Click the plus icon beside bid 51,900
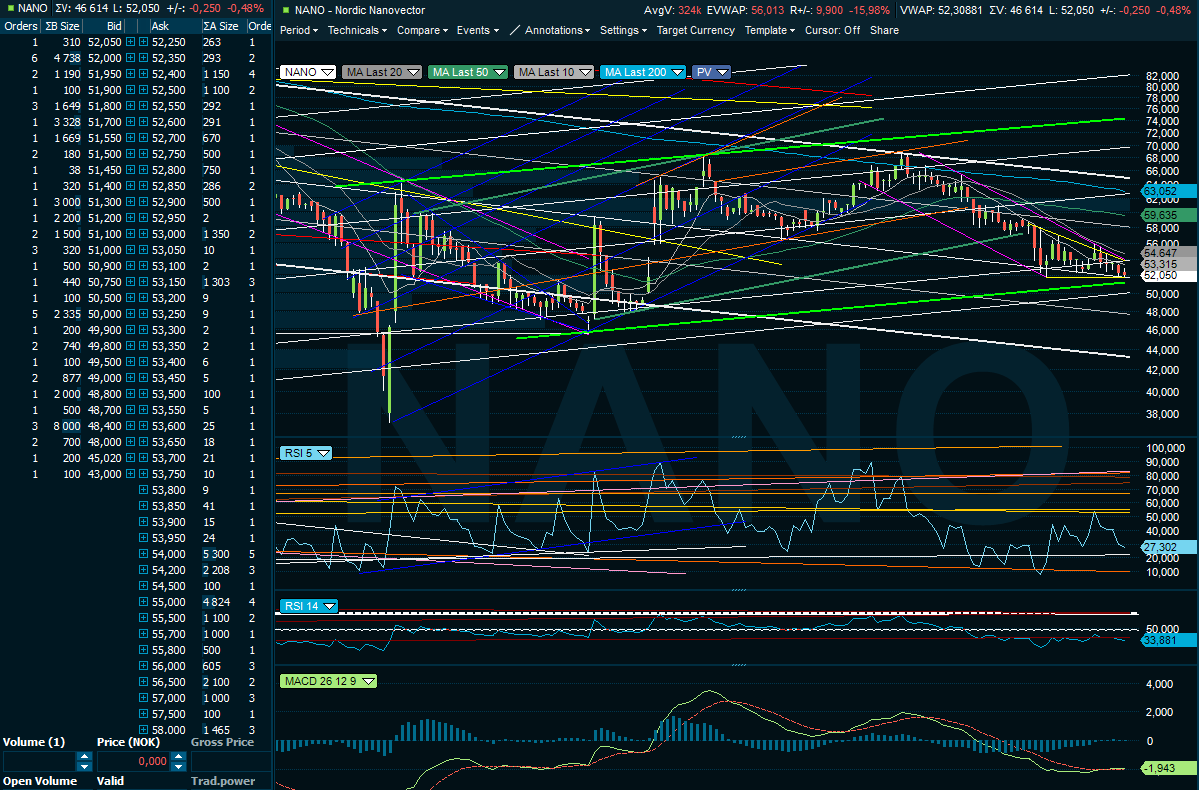This screenshot has height=790, width=1199. coord(131,90)
